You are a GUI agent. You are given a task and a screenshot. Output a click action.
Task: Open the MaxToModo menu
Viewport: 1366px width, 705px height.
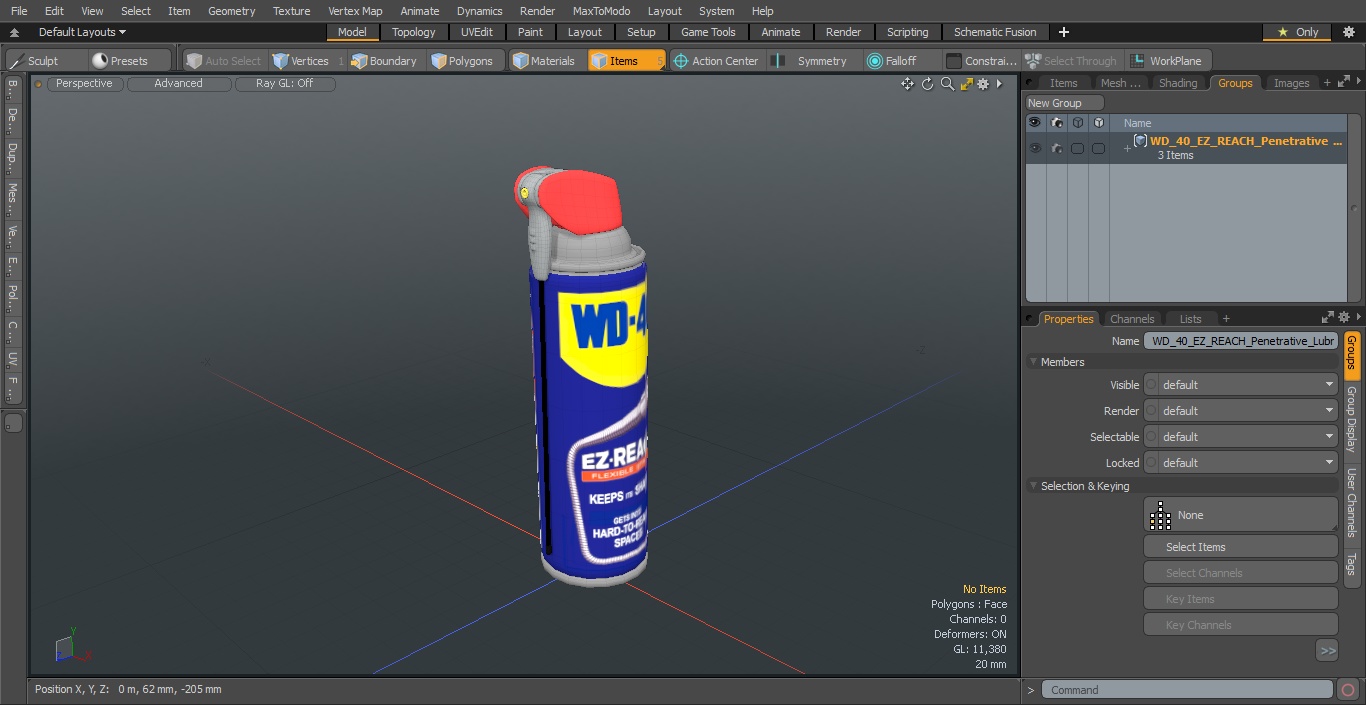601,11
